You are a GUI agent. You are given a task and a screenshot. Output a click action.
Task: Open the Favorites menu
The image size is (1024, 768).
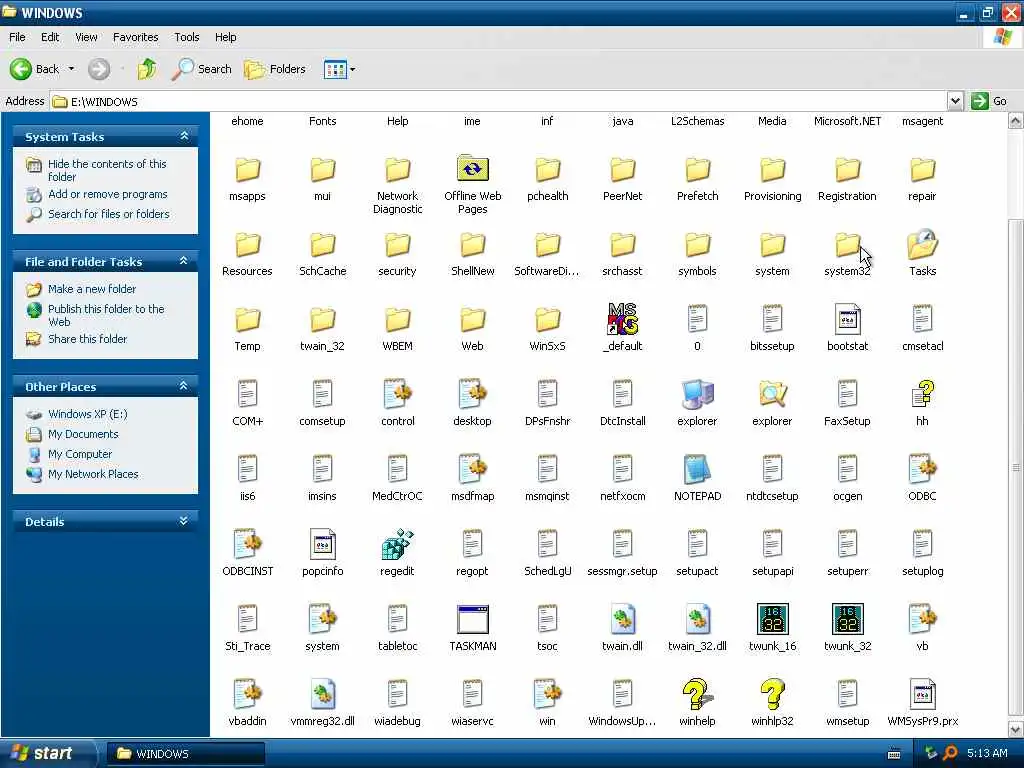(x=135, y=37)
